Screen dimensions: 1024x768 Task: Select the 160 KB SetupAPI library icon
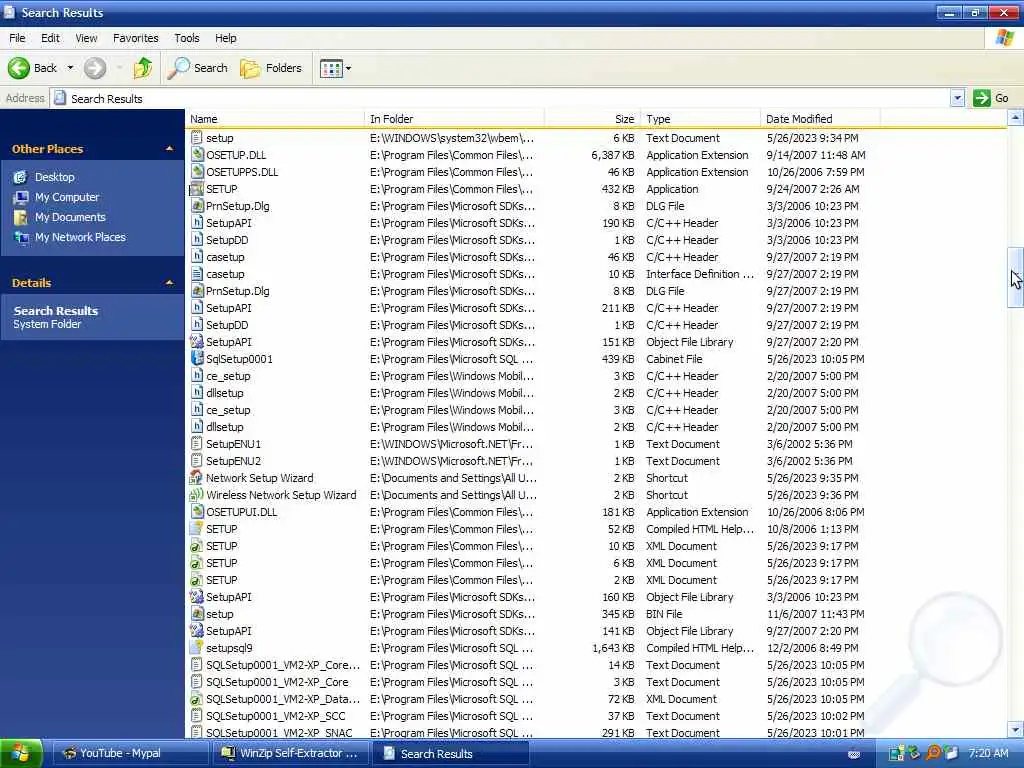click(197, 596)
